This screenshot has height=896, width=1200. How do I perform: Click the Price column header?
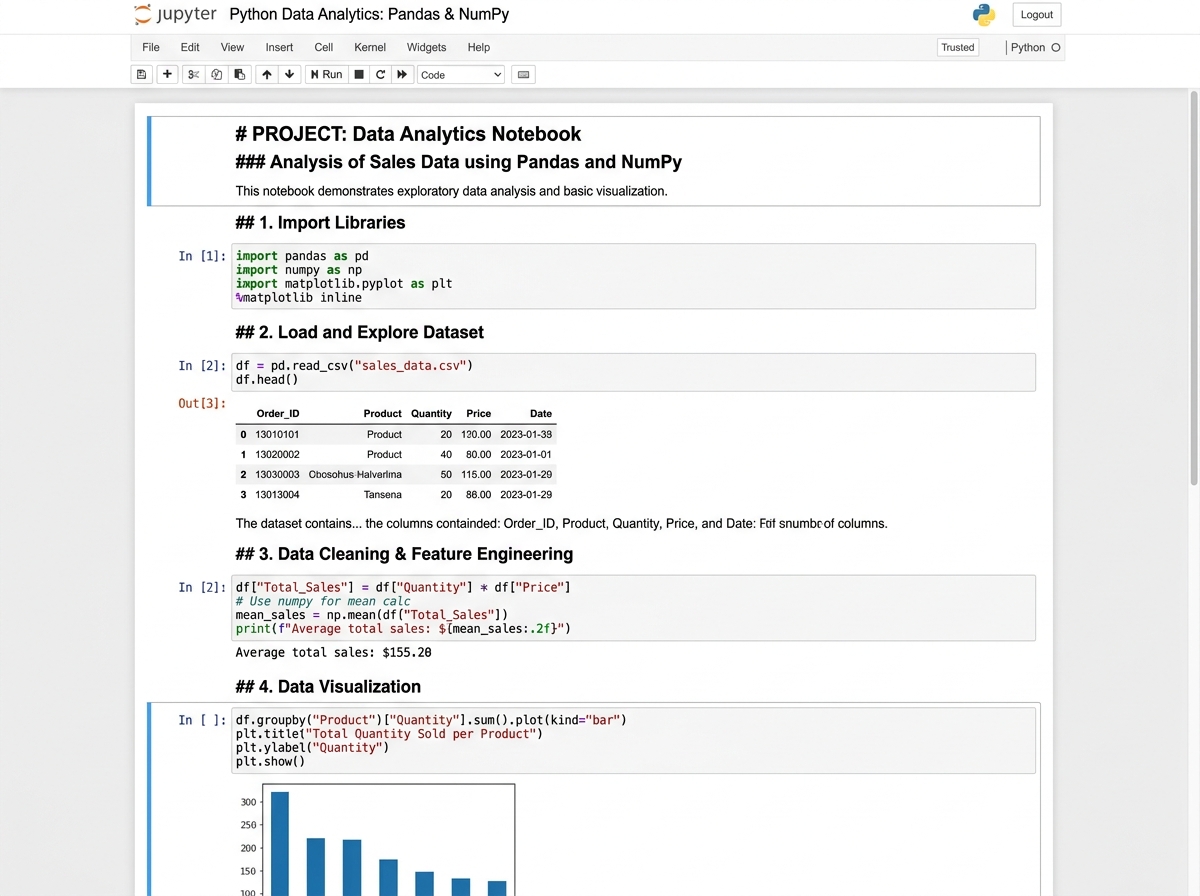point(479,413)
